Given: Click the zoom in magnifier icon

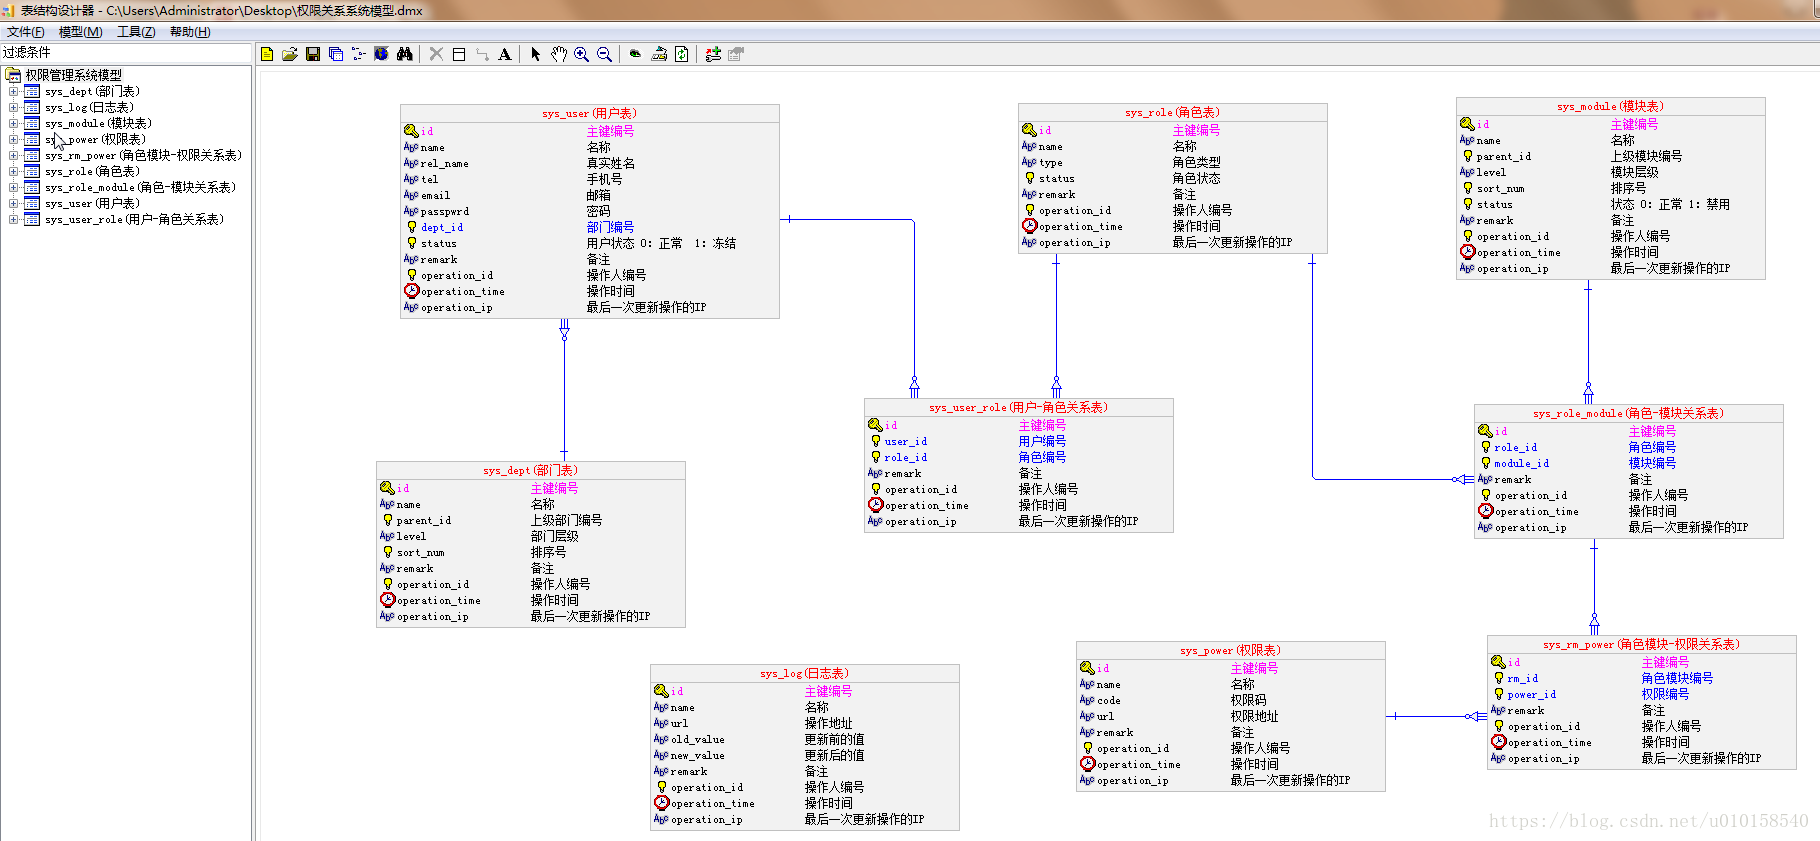Looking at the screenshot, I should [x=581, y=54].
